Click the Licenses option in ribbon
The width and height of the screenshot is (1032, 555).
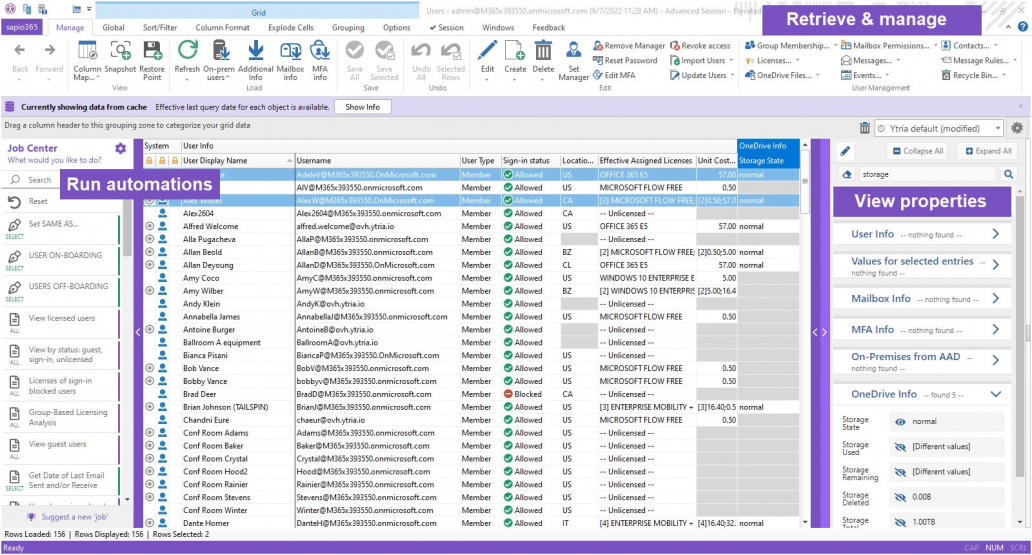pos(772,61)
